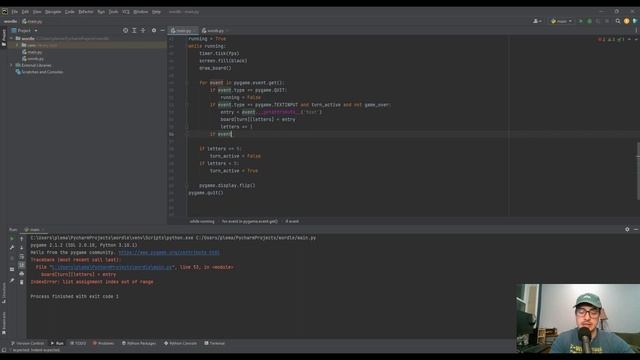Open the user account icon dropdown
The height and width of the screenshot is (360, 640).
tap(537, 21)
